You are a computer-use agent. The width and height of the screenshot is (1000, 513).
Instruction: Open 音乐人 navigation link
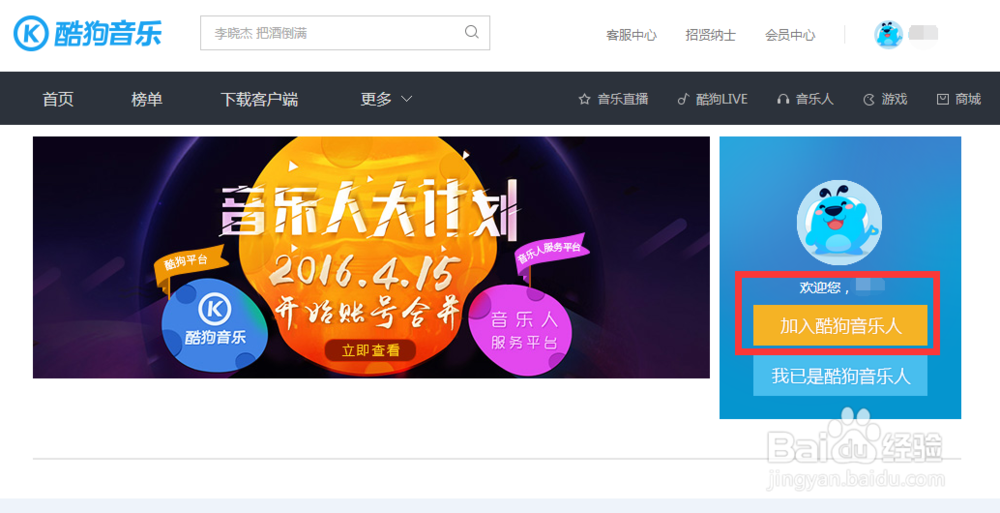click(x=814, y=100)
